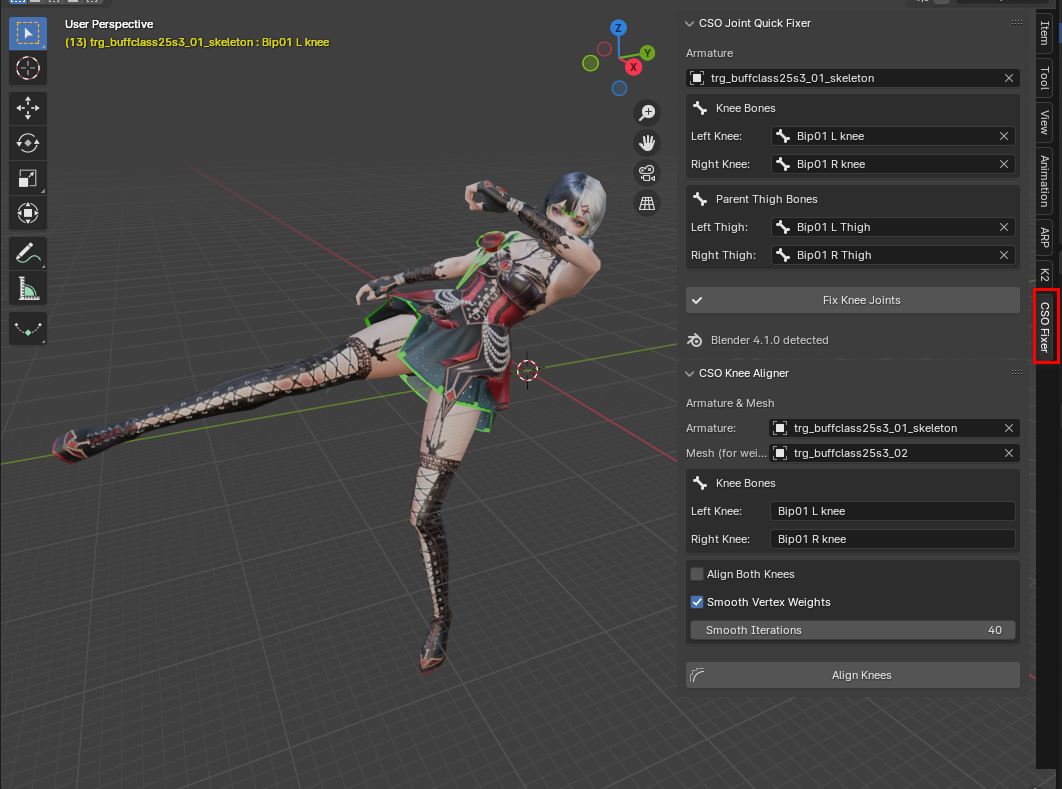Clear the Right Knee bone selection
Screen dimensions: 1062x789
(x=1004, y=165)
